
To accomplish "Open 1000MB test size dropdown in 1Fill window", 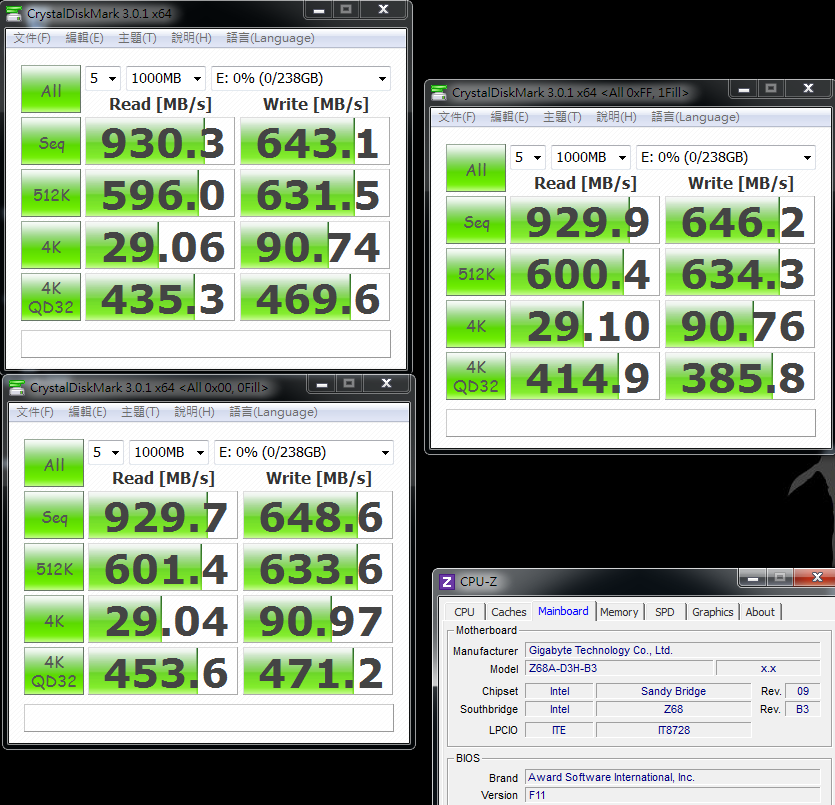I will click(591, 158).
